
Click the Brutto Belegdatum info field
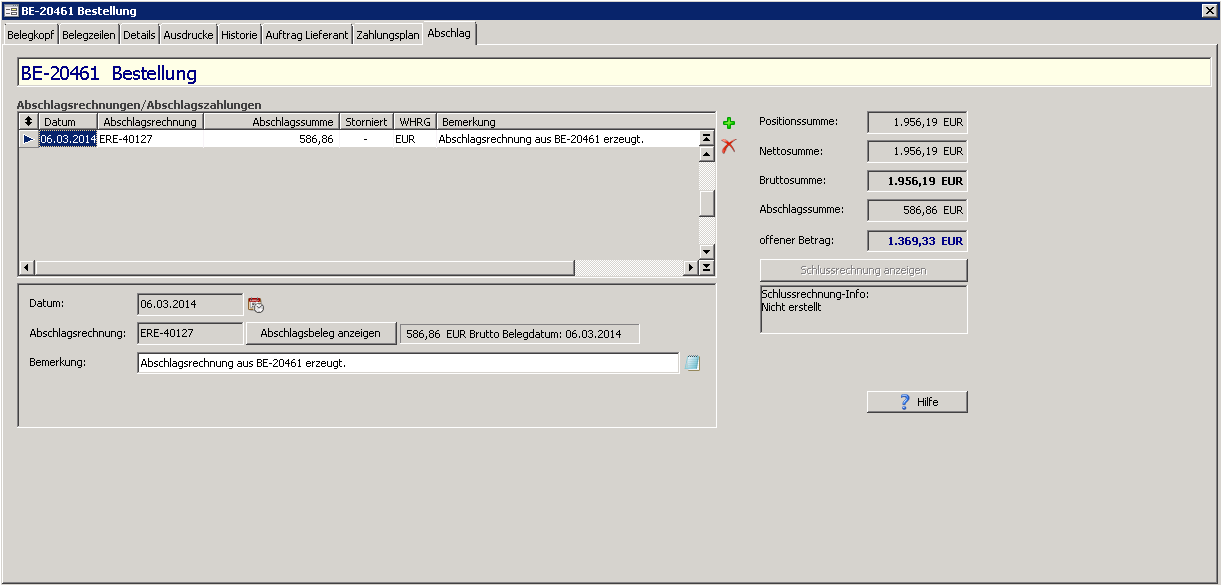[x=519, y=333]
